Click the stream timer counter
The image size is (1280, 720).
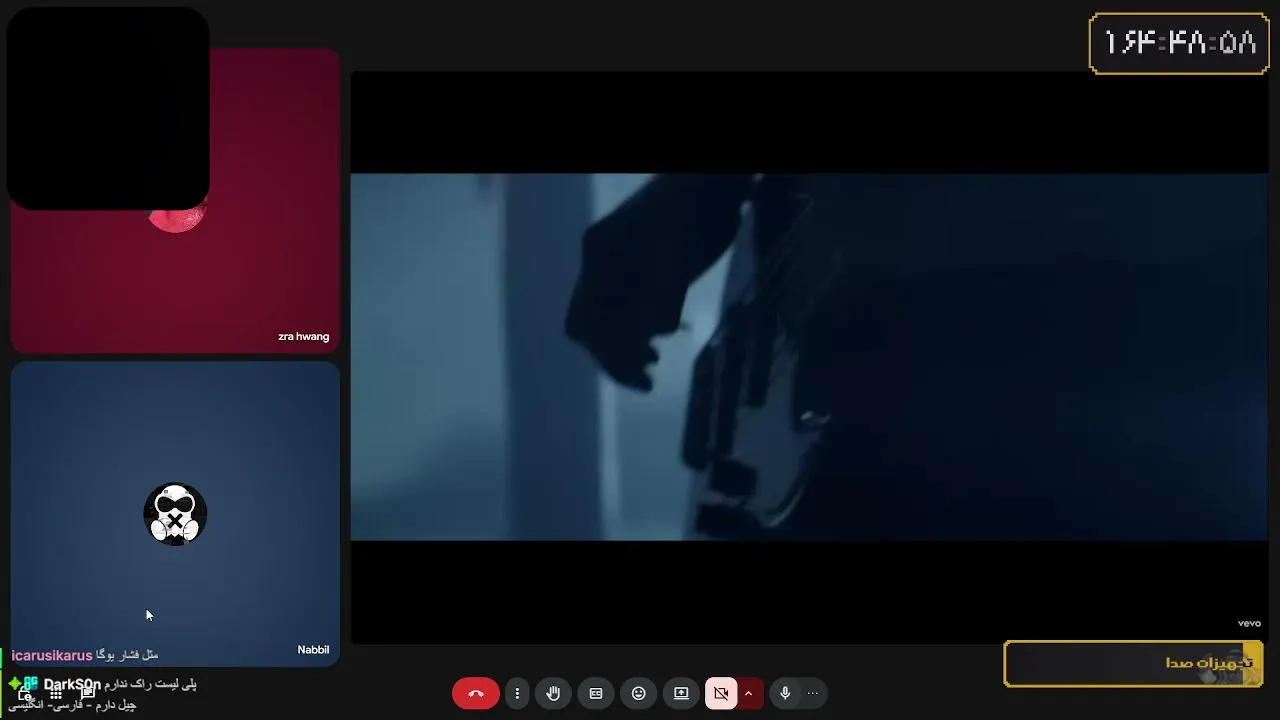pyautogui.click(x=1179, y=43)
